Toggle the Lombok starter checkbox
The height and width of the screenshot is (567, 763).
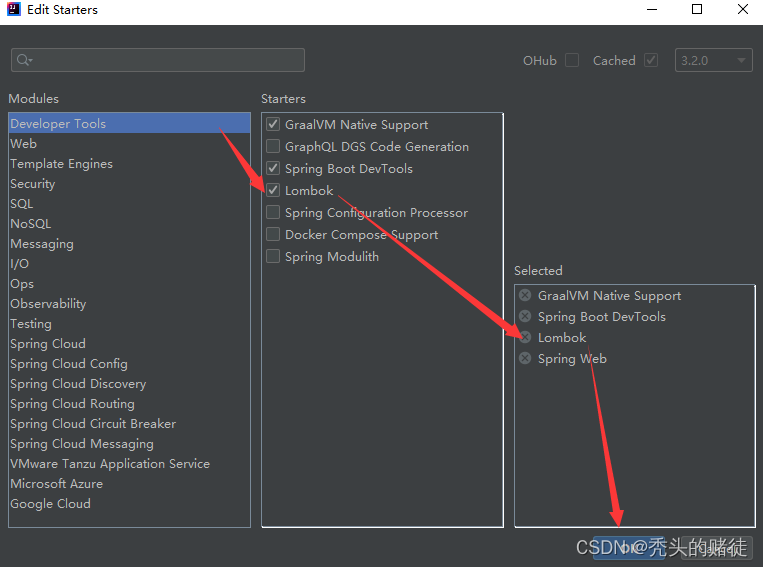[x=273, y=190]
